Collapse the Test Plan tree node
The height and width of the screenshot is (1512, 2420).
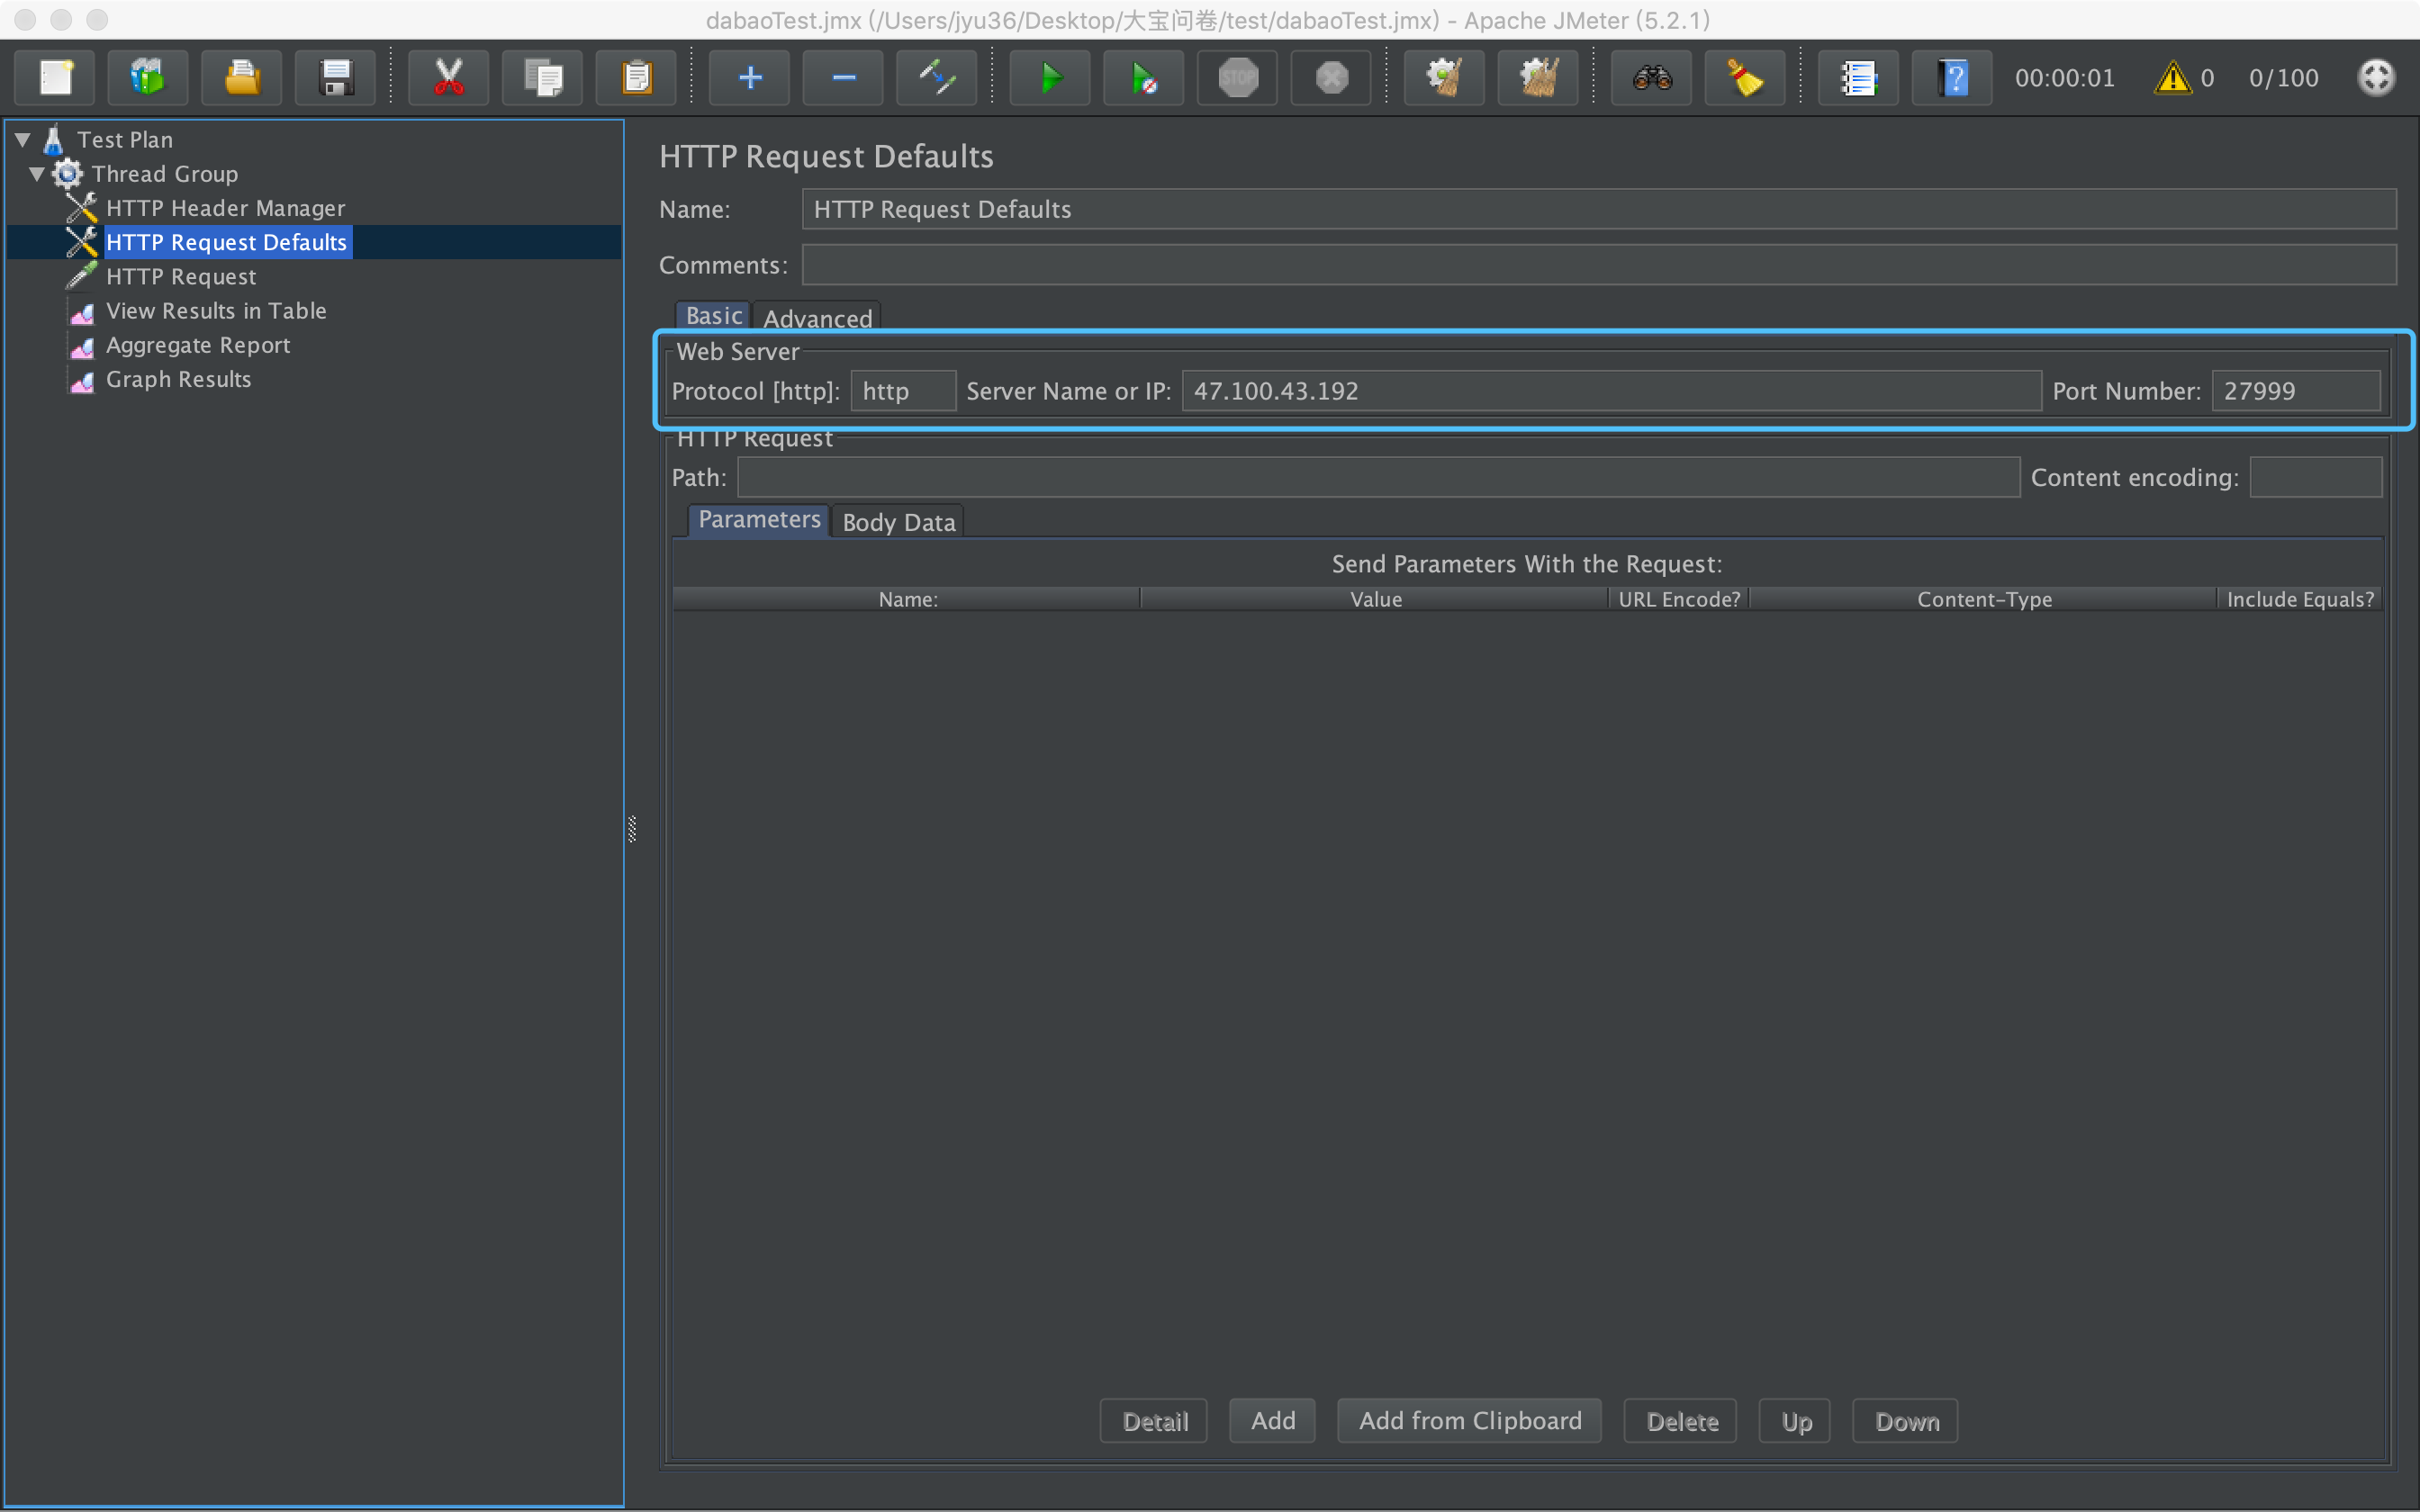point(23,140)
